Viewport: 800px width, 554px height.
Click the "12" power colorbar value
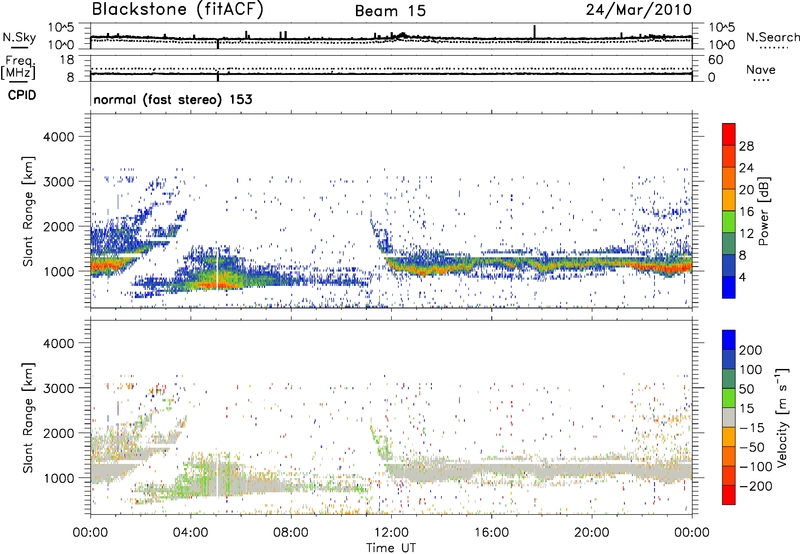(746, 234)
